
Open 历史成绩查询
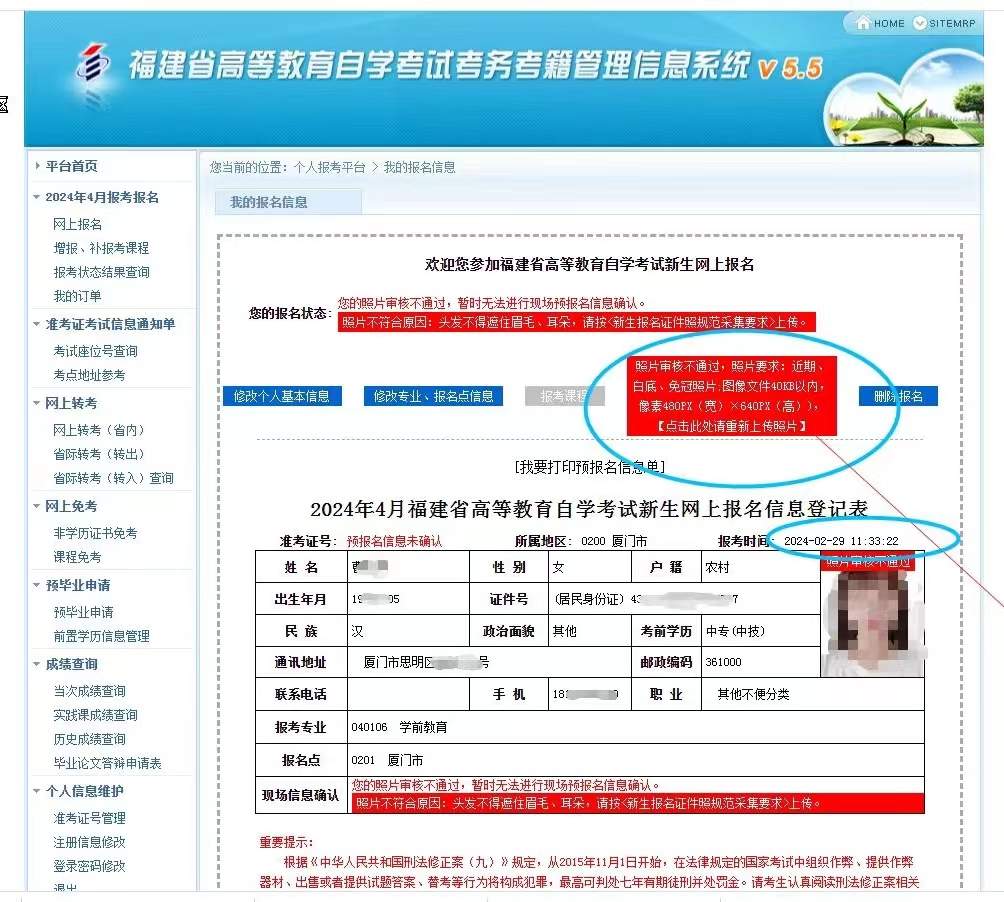point(89,739)
